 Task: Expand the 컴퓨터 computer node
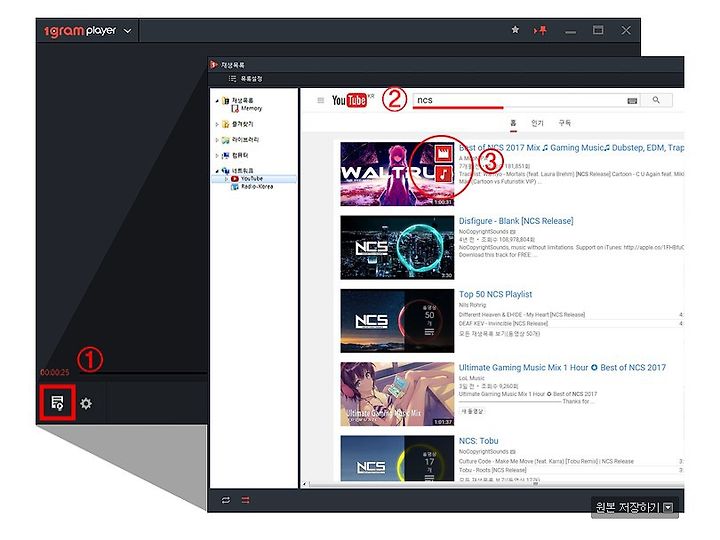pos(217,155)
